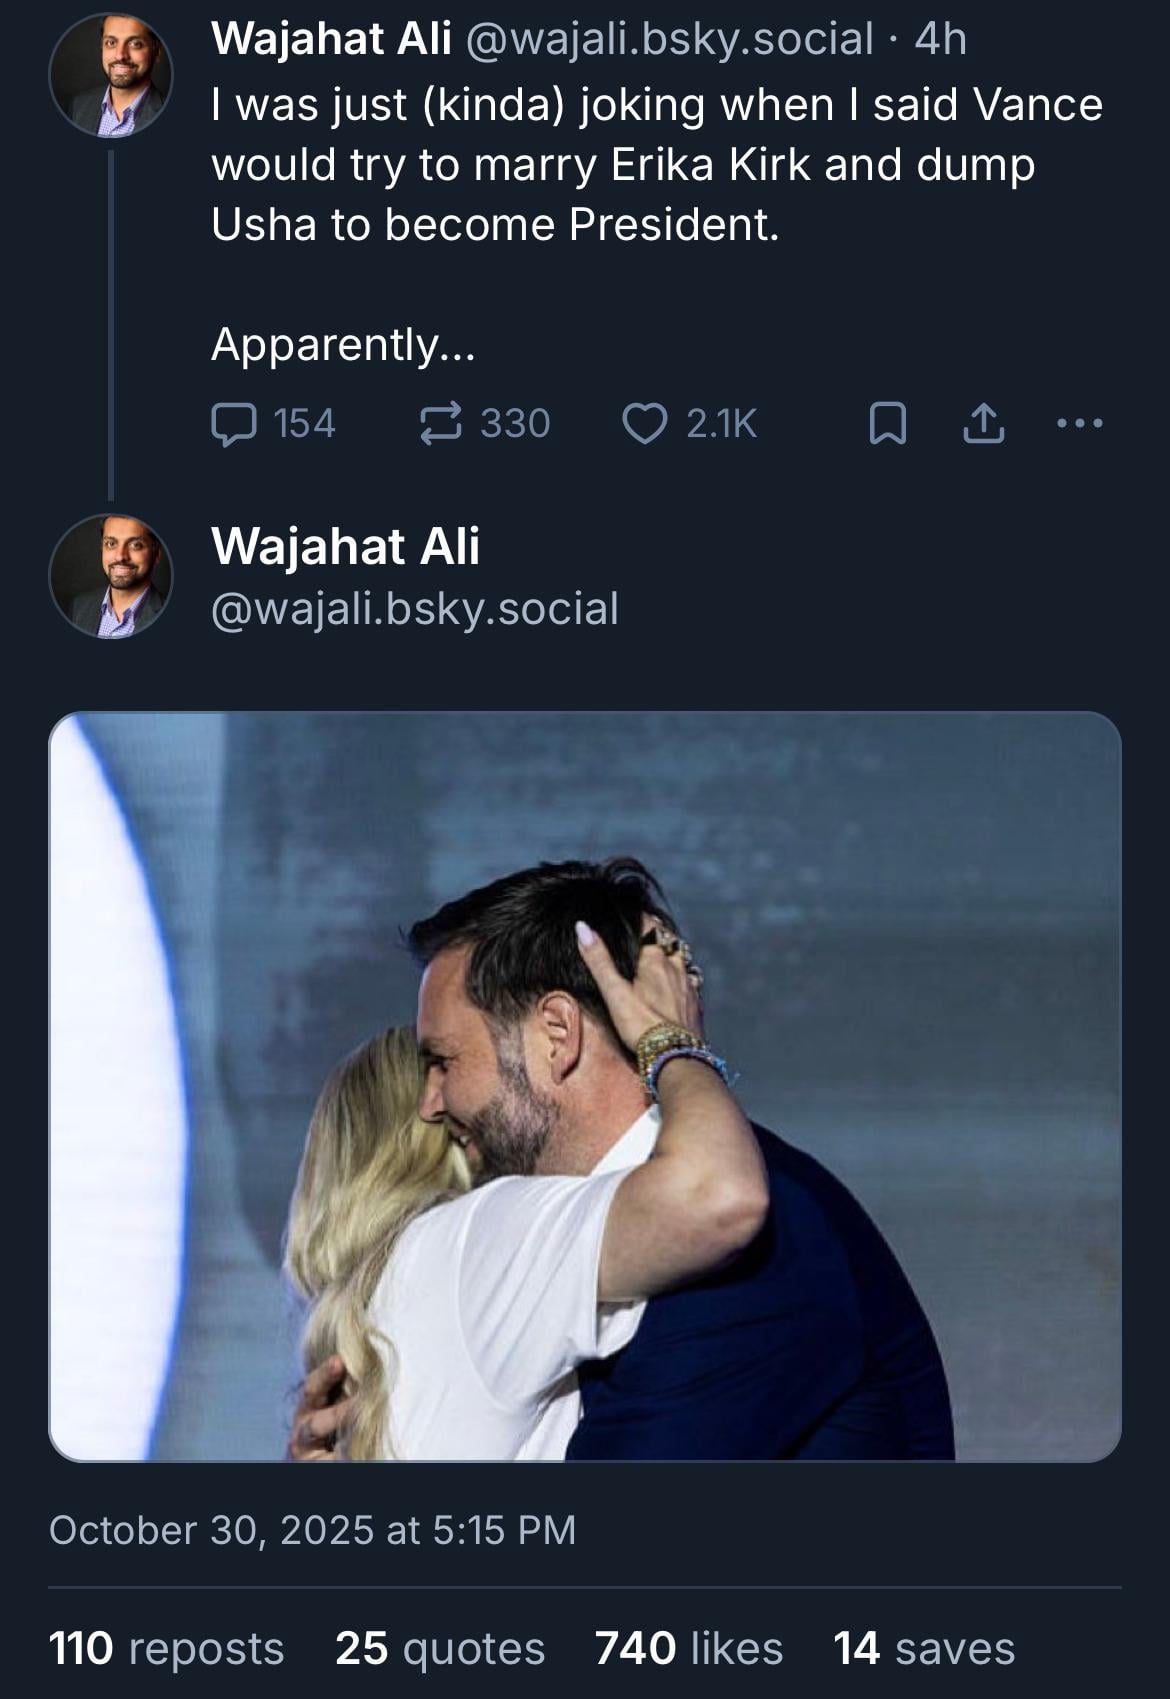View the 740 likes list
The width and height of the screenshot is (1170, 1699).
pyautogui.click(x=688, y=1648)
